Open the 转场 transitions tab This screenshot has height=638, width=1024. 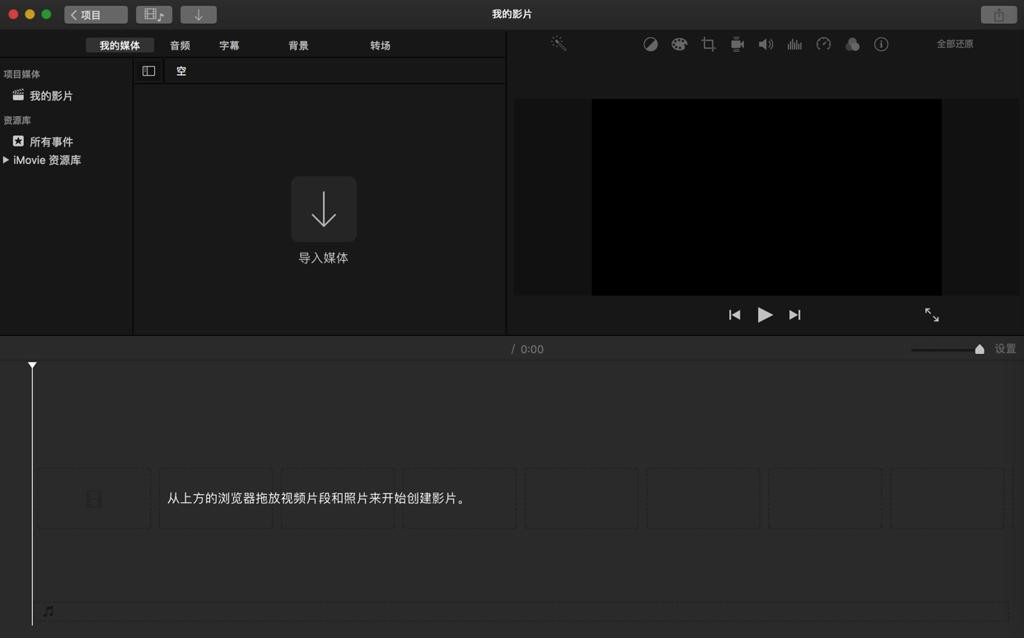pos(380,45)
